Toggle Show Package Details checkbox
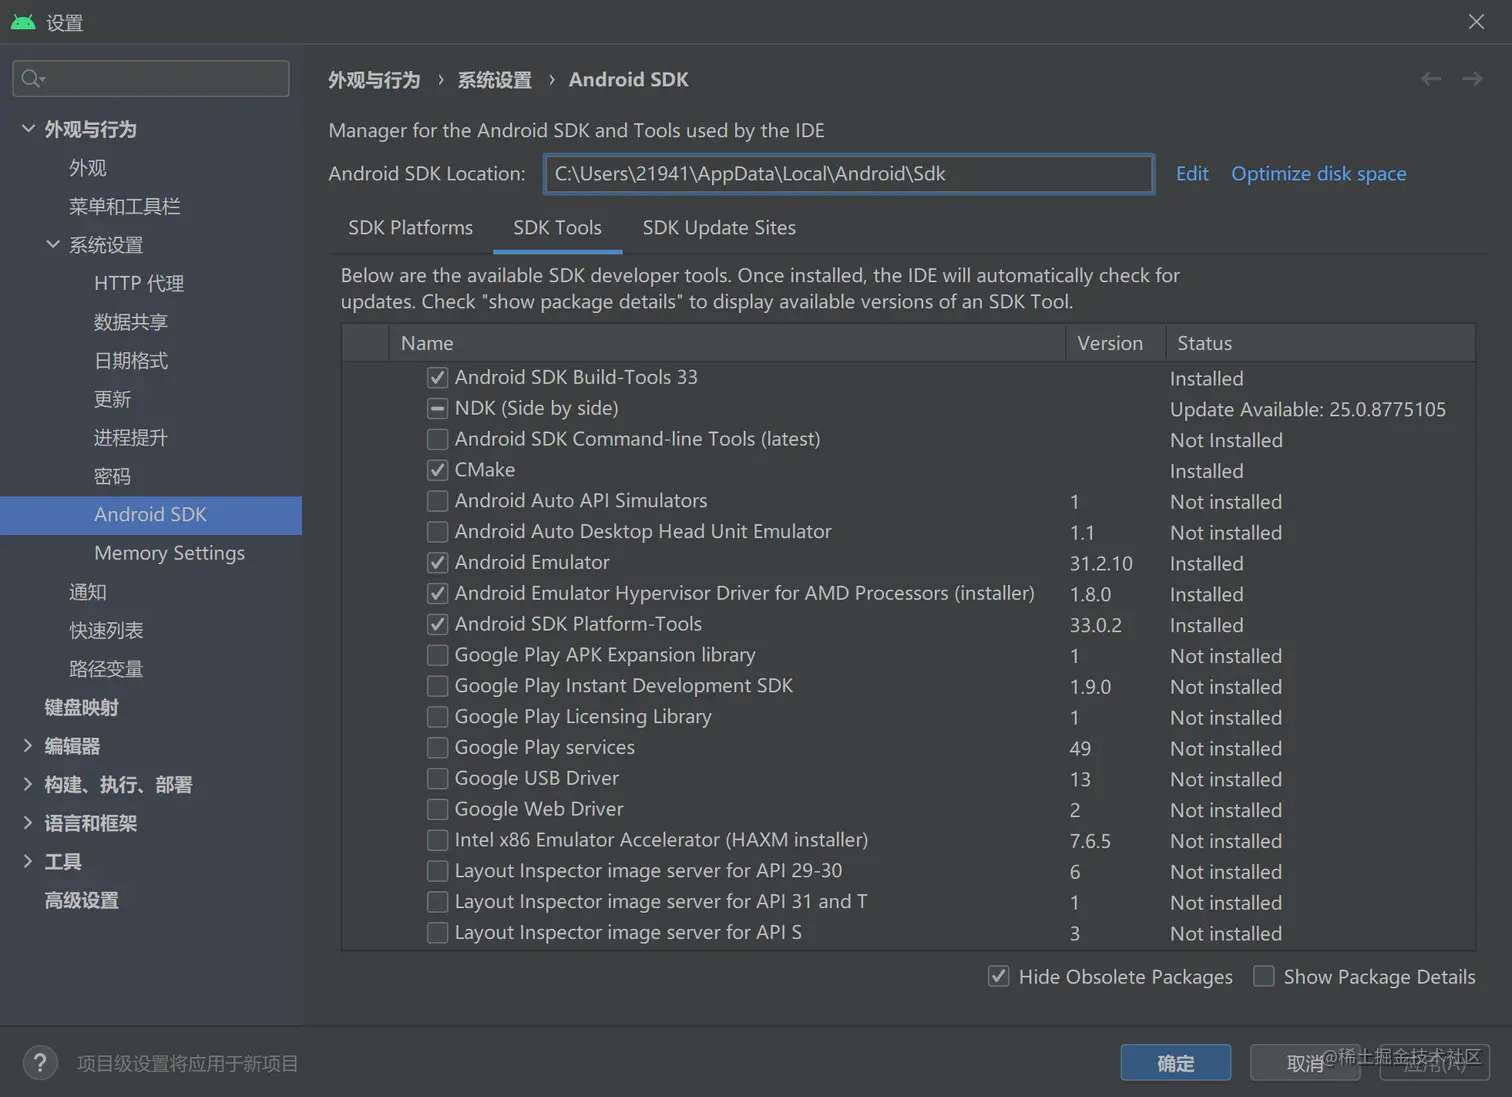The height and width of the screenshot is (1097, 1512). (1264, 976)
